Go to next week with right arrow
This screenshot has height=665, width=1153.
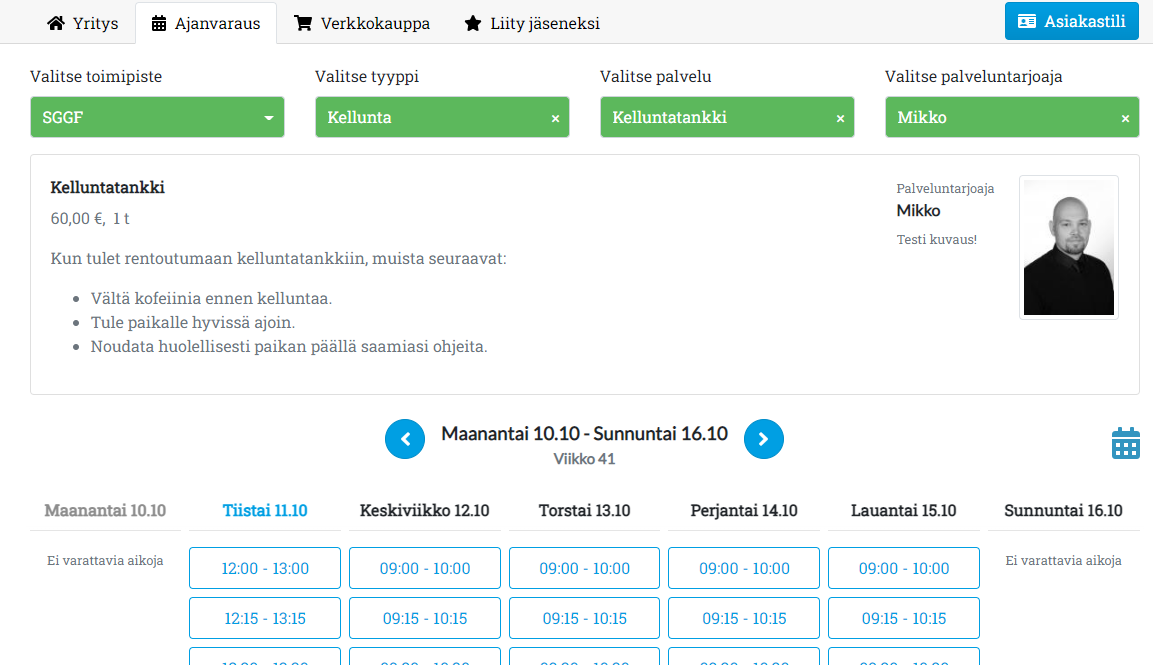coord(763,439)
